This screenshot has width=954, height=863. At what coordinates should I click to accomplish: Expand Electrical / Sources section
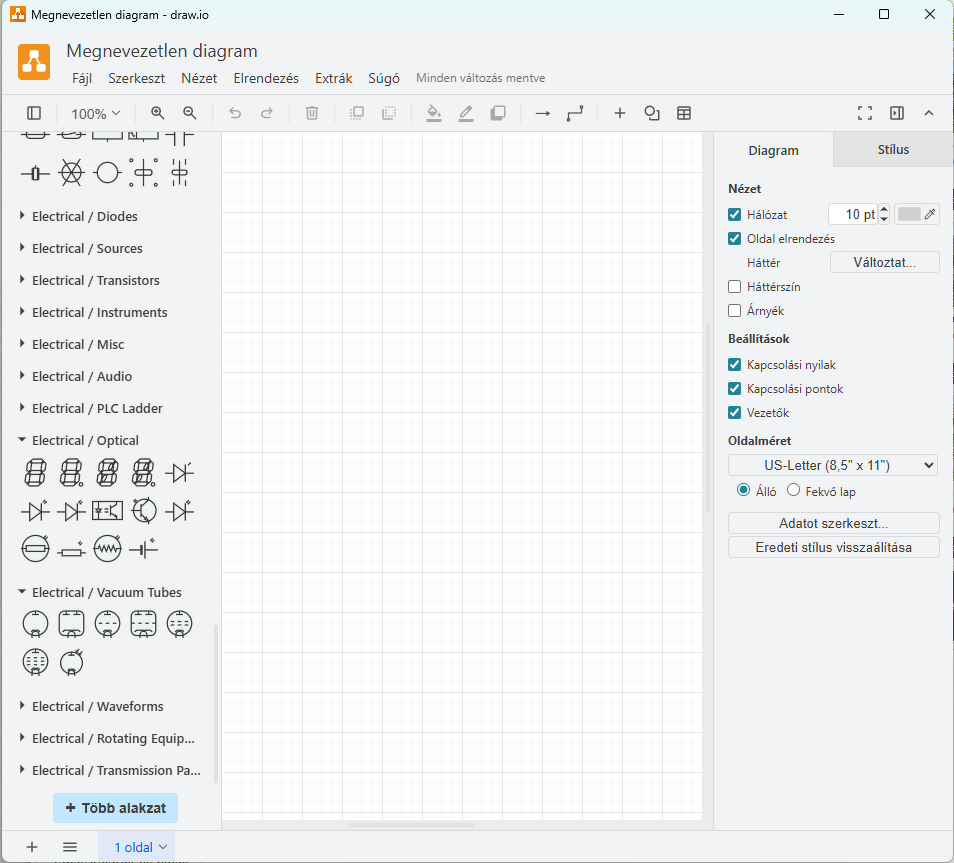click(87, 248)
